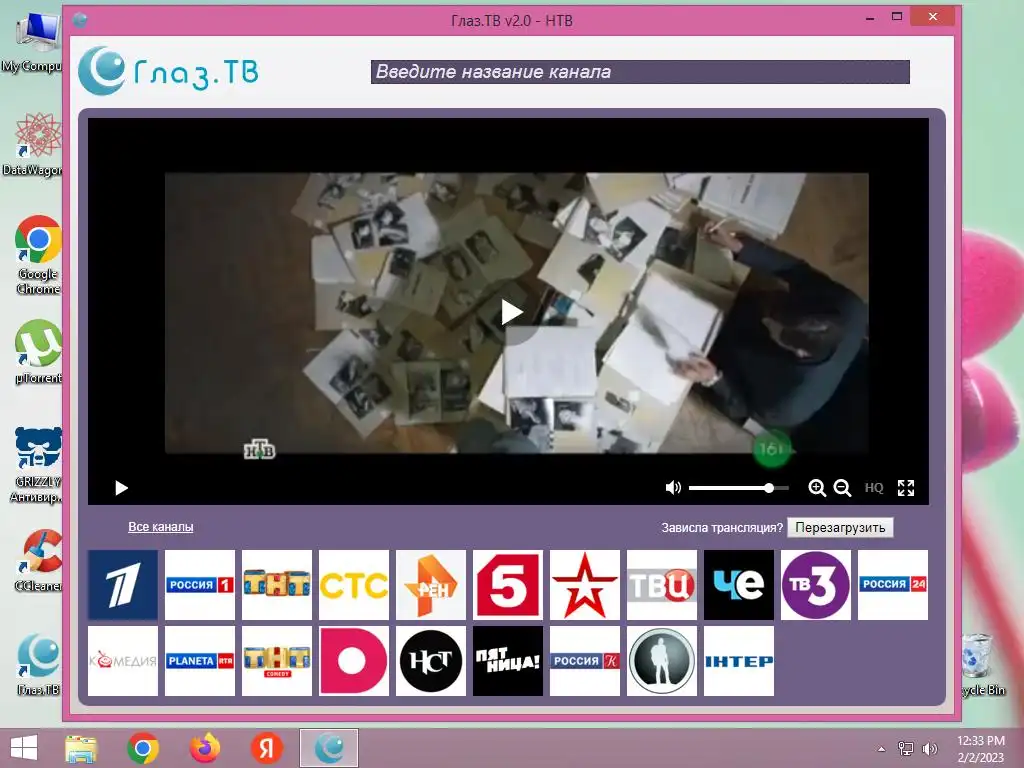The image size is (1024, 768).
Task: Focus the channel name search field
Action: pyautogui.click(x=640, y=72)
